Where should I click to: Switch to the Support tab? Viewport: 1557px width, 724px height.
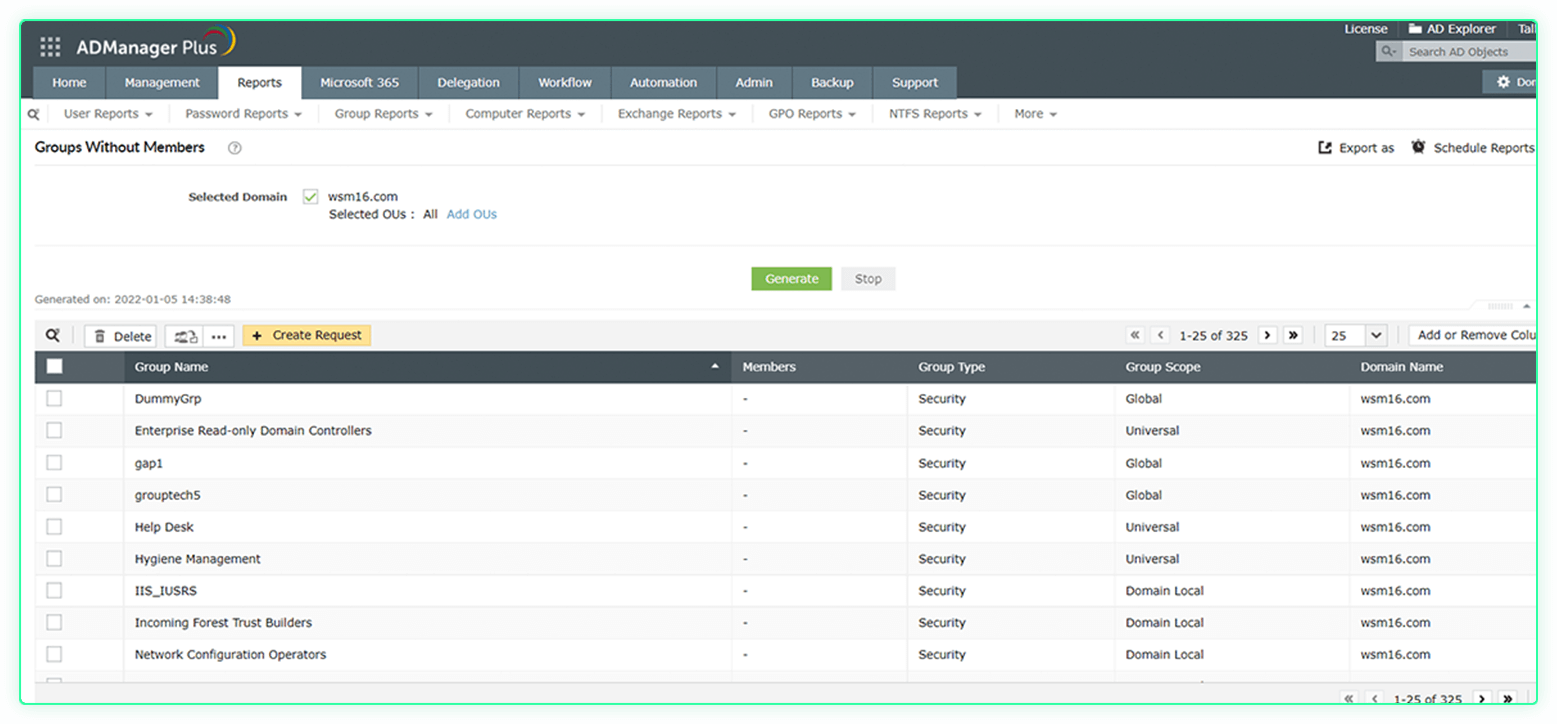(915, 83)
